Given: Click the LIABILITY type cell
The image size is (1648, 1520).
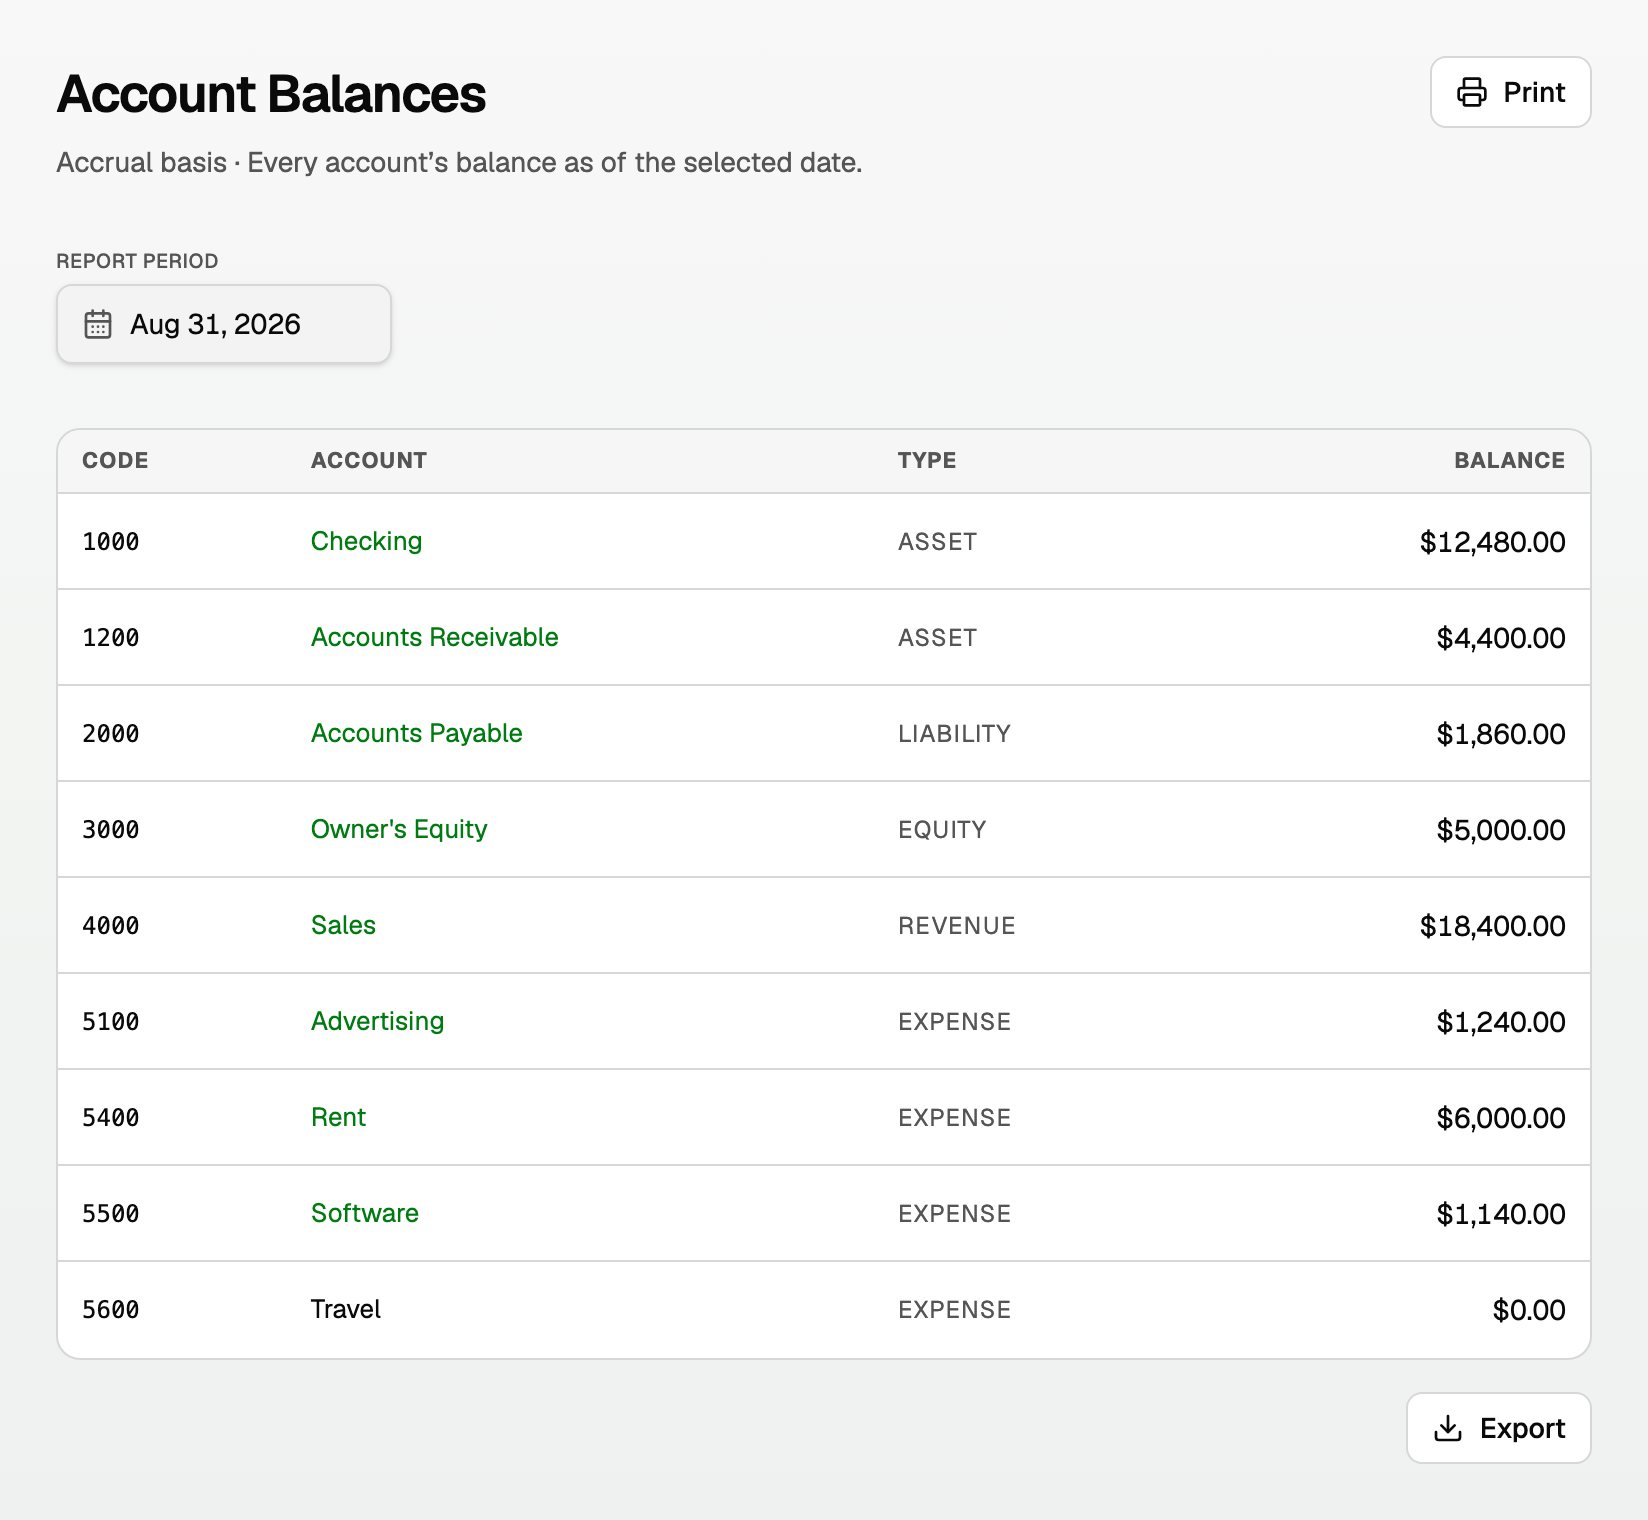Looking at the screenshot, I should point(954,734).
